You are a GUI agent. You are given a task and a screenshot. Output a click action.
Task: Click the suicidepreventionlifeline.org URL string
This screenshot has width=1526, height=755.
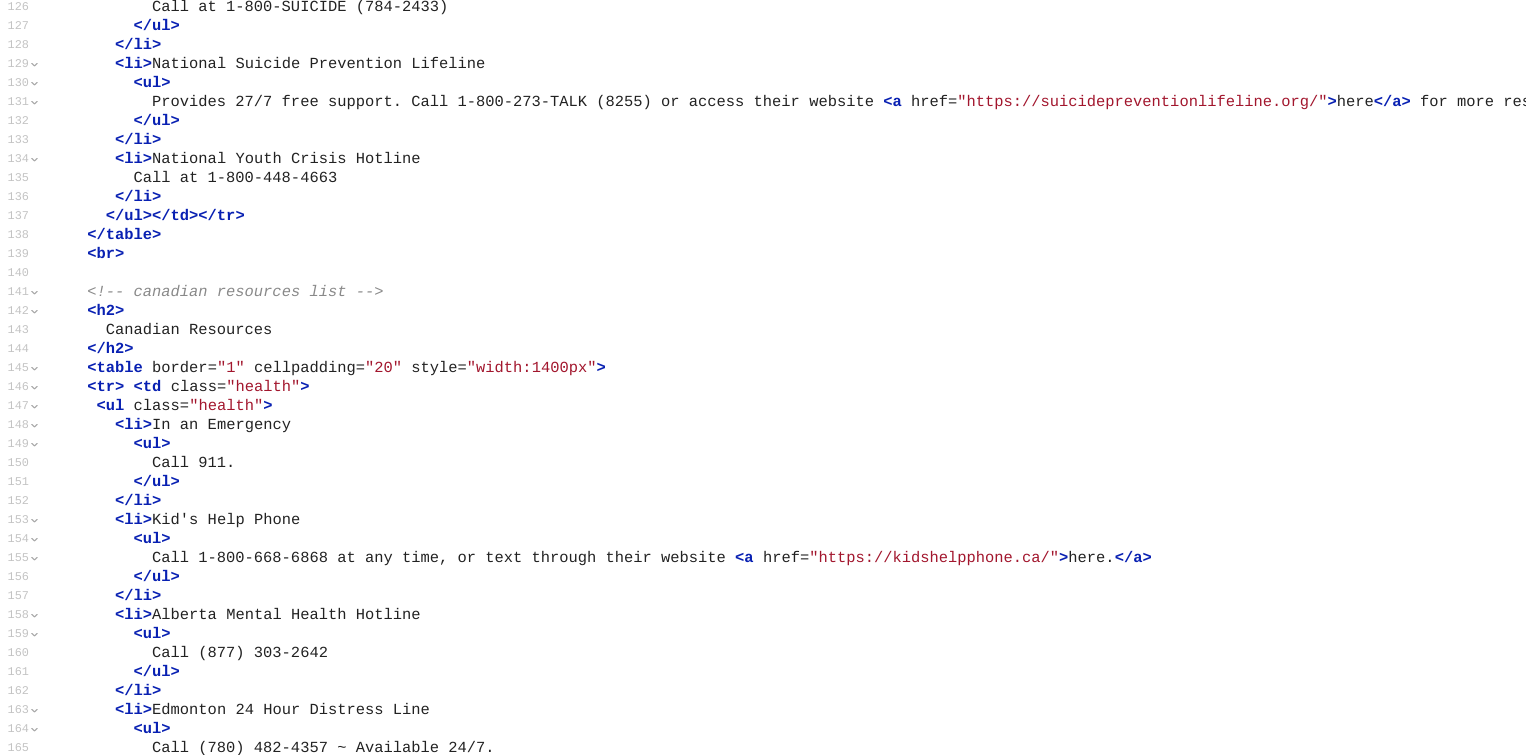click(x=1142, y=102)
